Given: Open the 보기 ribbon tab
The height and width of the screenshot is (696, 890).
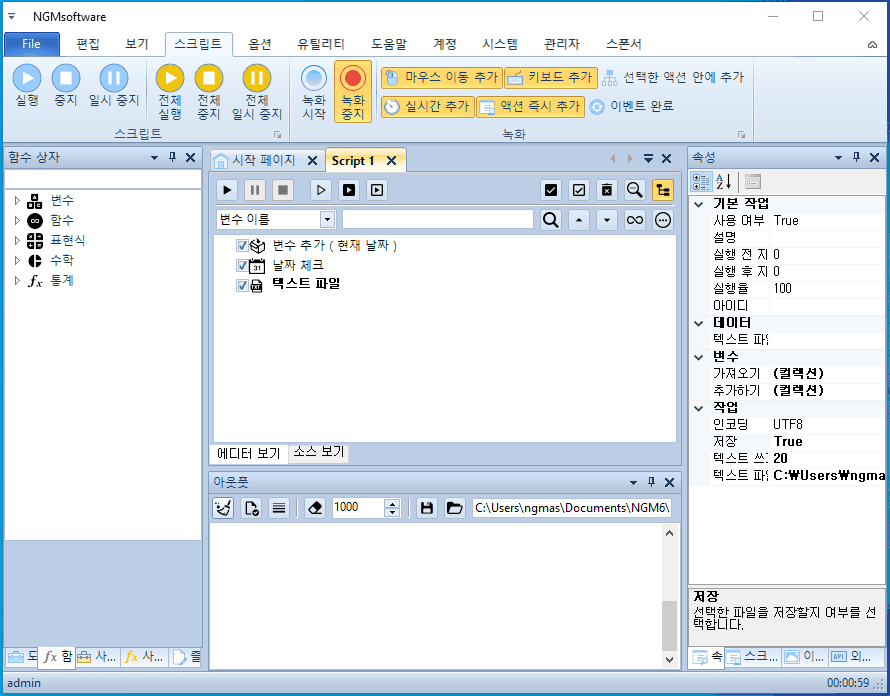Looking at the screenshot, I should coord(137,44).
